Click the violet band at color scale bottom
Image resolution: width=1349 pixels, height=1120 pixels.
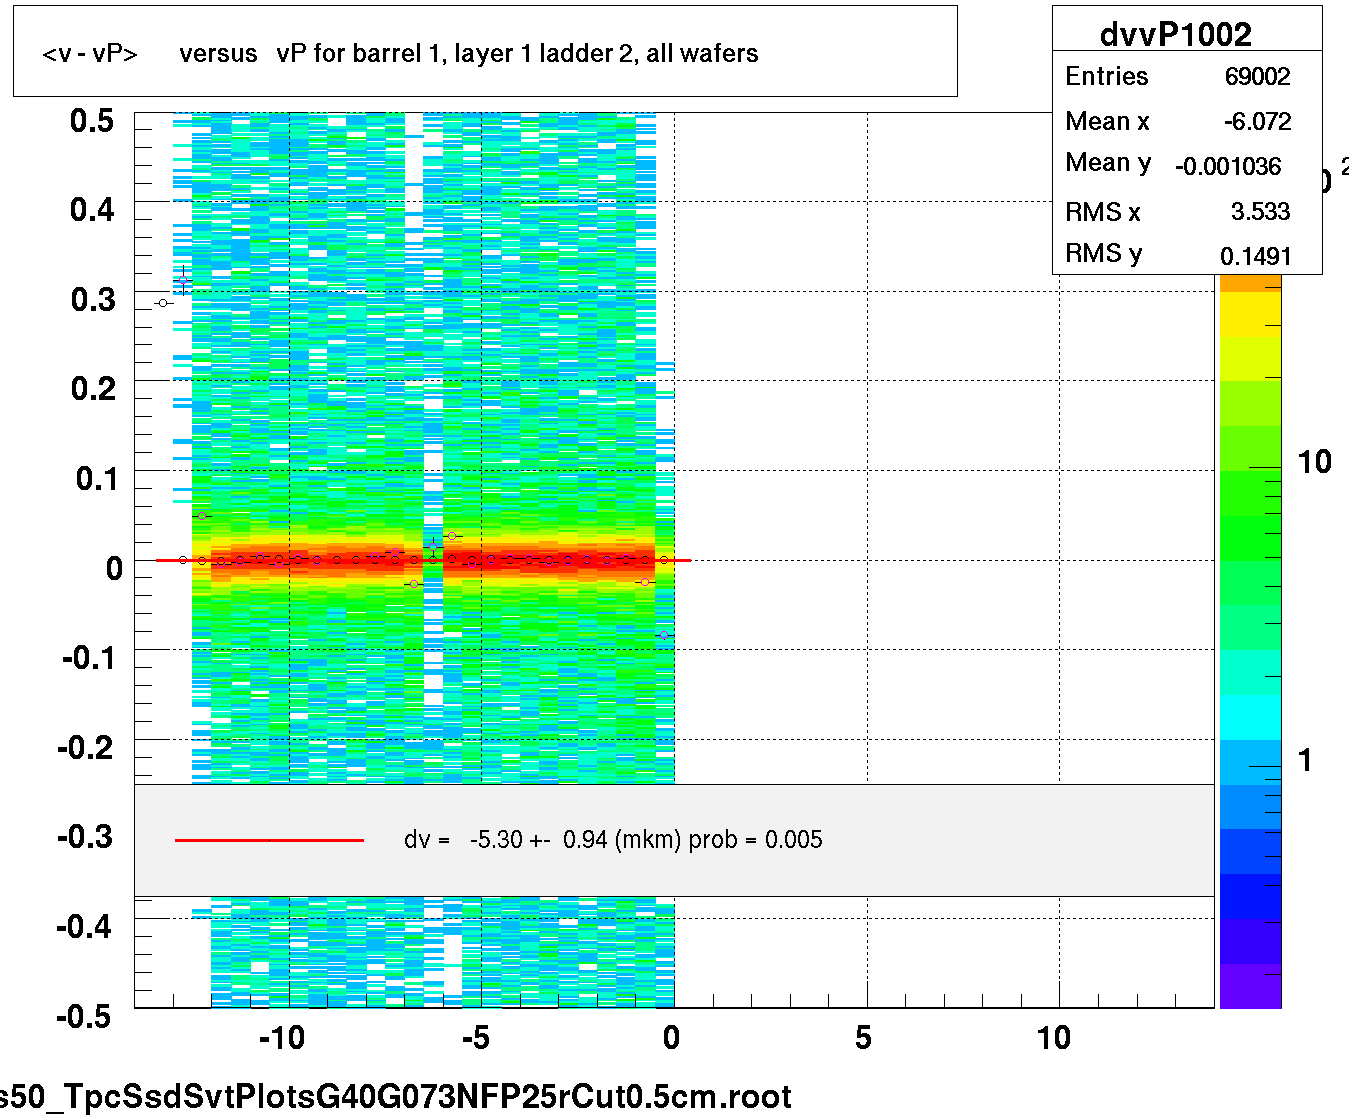coord(1250,986)
